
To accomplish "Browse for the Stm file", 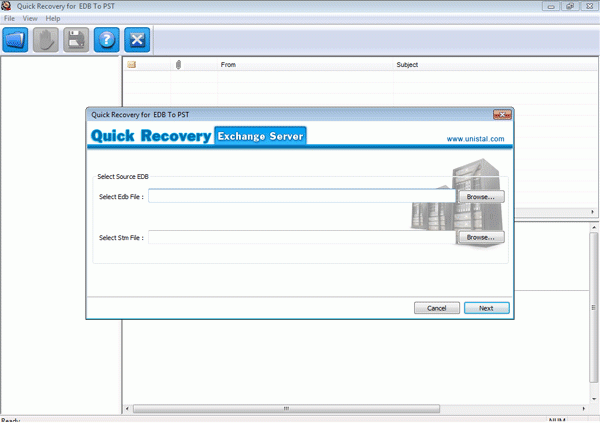I will pos(481,237).
